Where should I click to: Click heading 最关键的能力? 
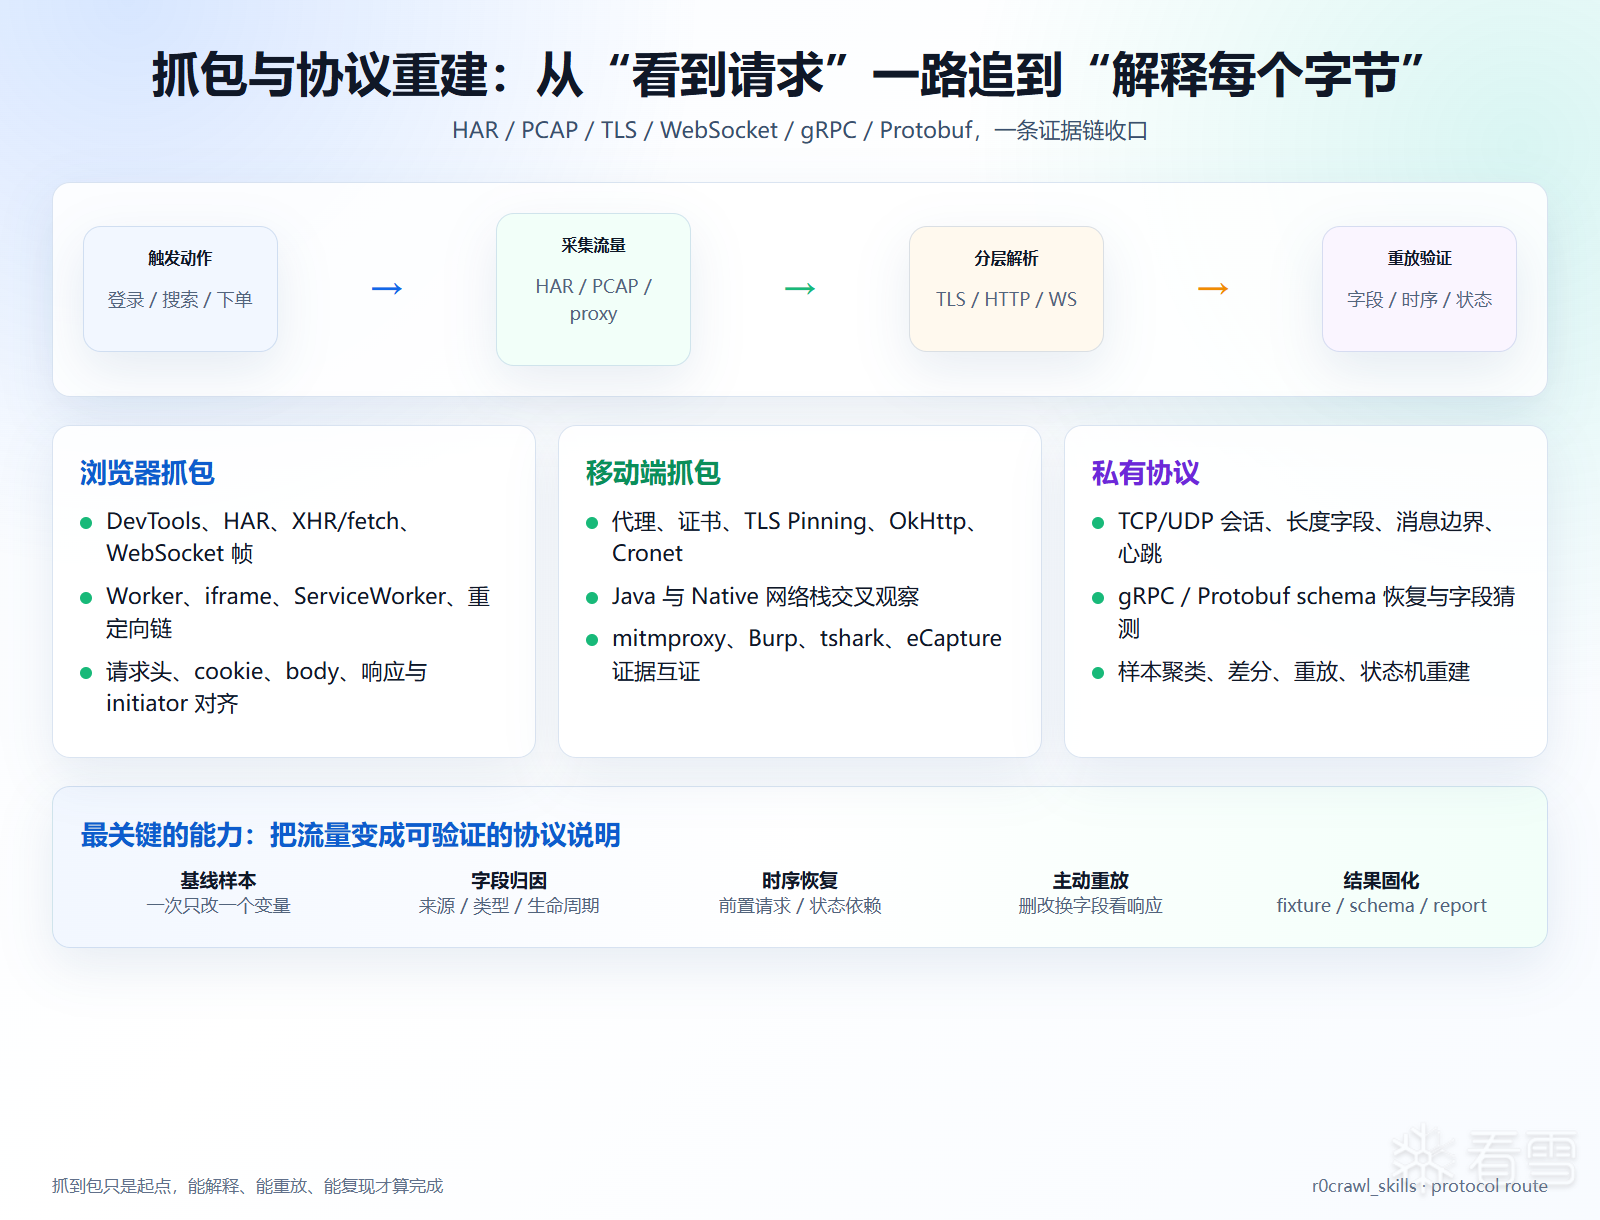point(350,835)
